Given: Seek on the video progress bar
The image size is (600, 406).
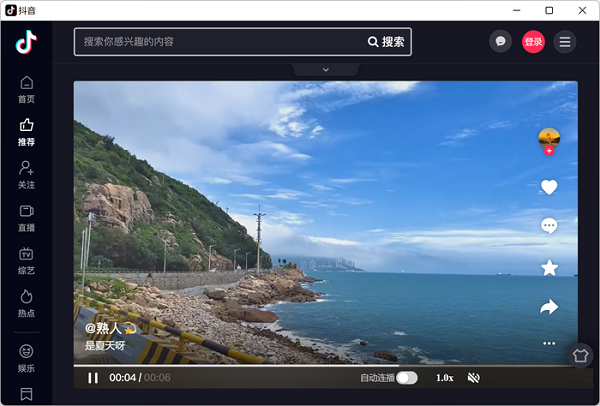Looking at the screenshot, I should pyautogui.click(x=326, y=366).
